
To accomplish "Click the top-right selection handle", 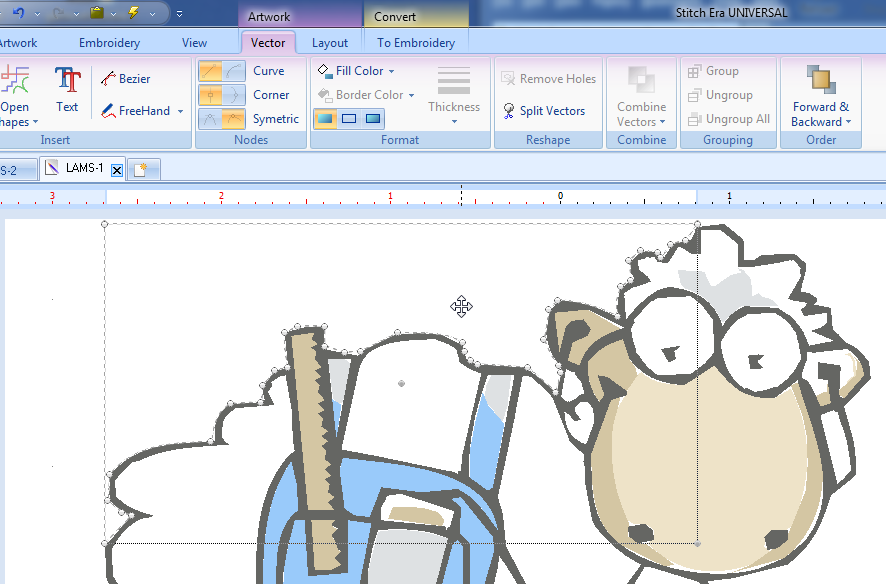I will tap(697, 224).
